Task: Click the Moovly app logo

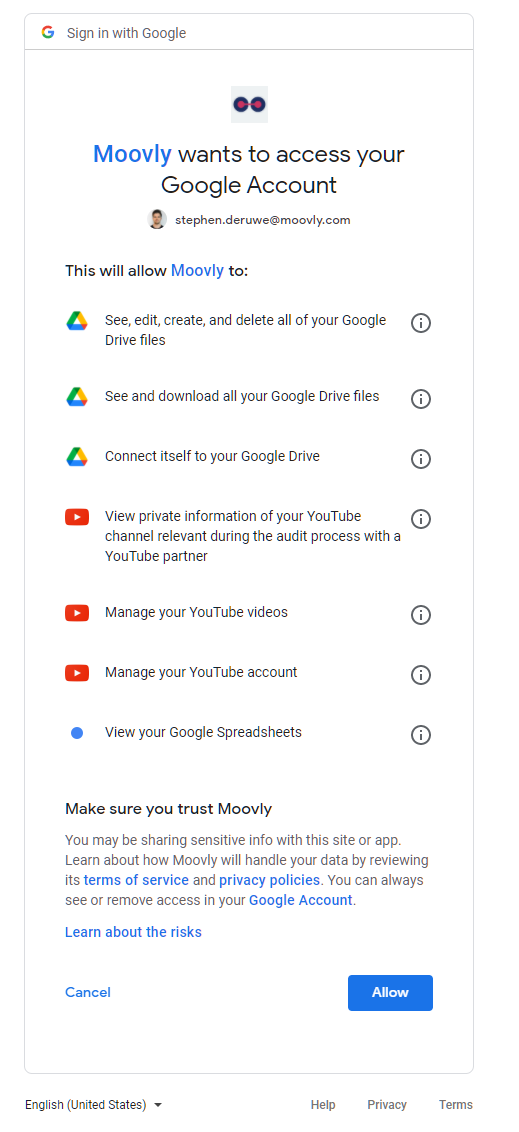Action: coord(249,105)
